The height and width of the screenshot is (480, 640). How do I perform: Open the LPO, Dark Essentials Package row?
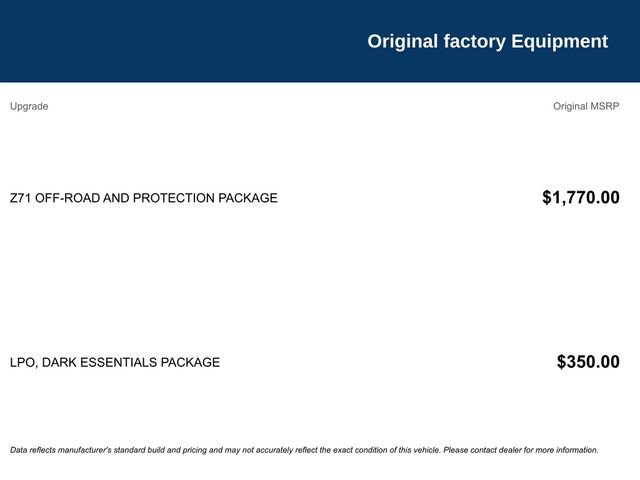click(315, 362)
